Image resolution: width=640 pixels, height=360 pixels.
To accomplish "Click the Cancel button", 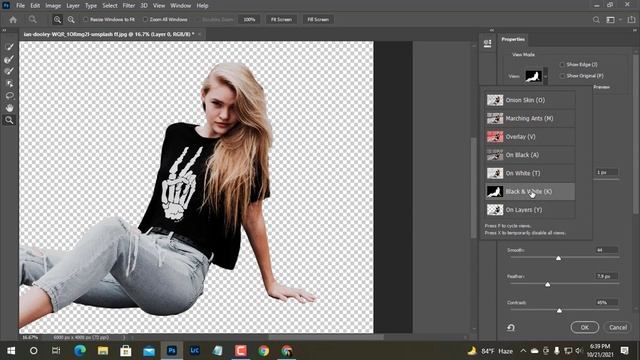I will [x=618, y=327].
